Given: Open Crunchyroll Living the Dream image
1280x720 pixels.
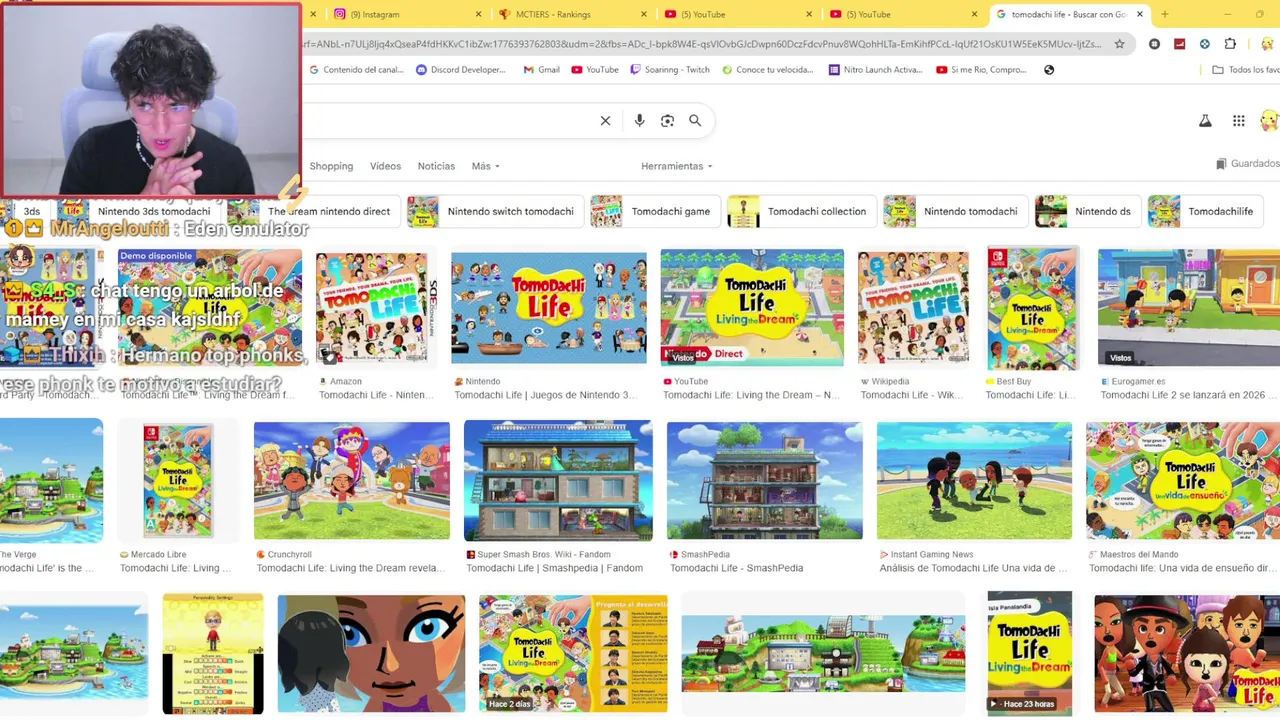Looking at the screenshot, I should tap(352, 481).
